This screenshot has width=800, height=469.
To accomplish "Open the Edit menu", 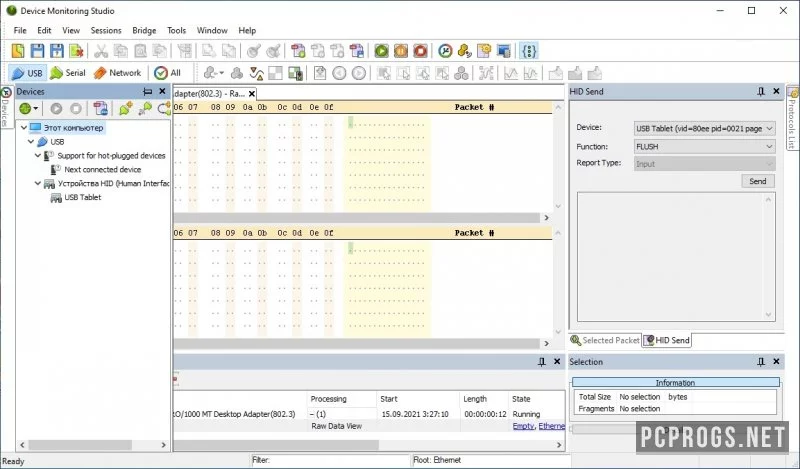I will click(44, 31).
